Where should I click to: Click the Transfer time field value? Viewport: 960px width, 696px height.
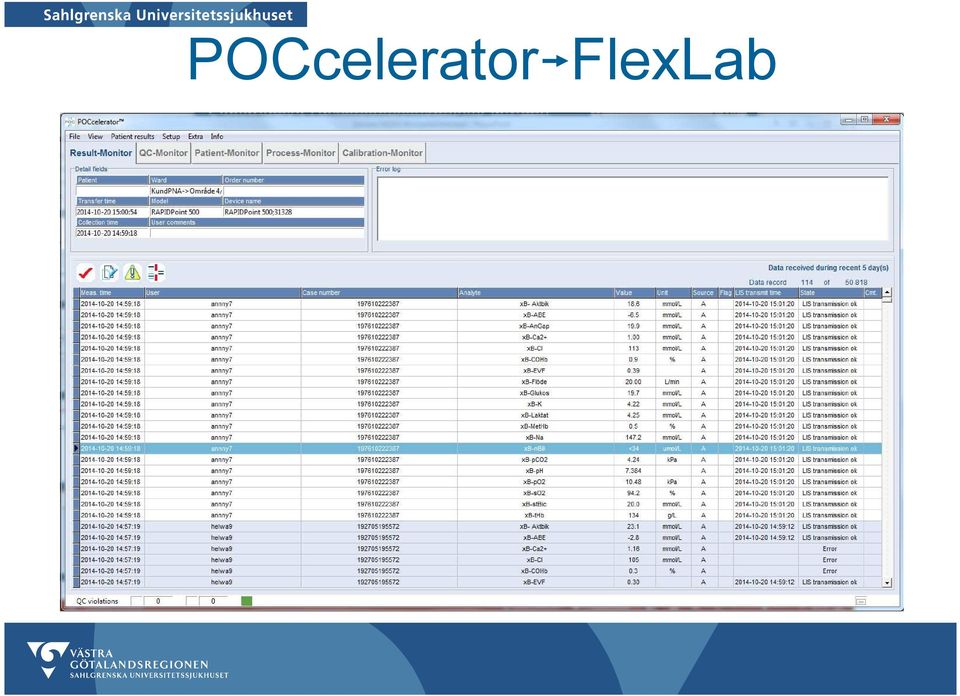(x=113, y=212)
